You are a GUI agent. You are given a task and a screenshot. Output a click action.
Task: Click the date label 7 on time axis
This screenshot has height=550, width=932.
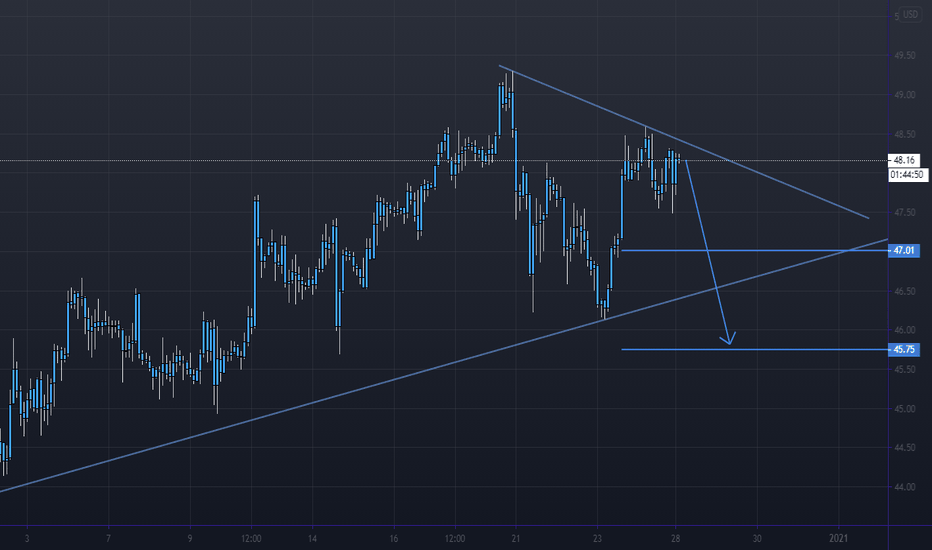(108, 539)
